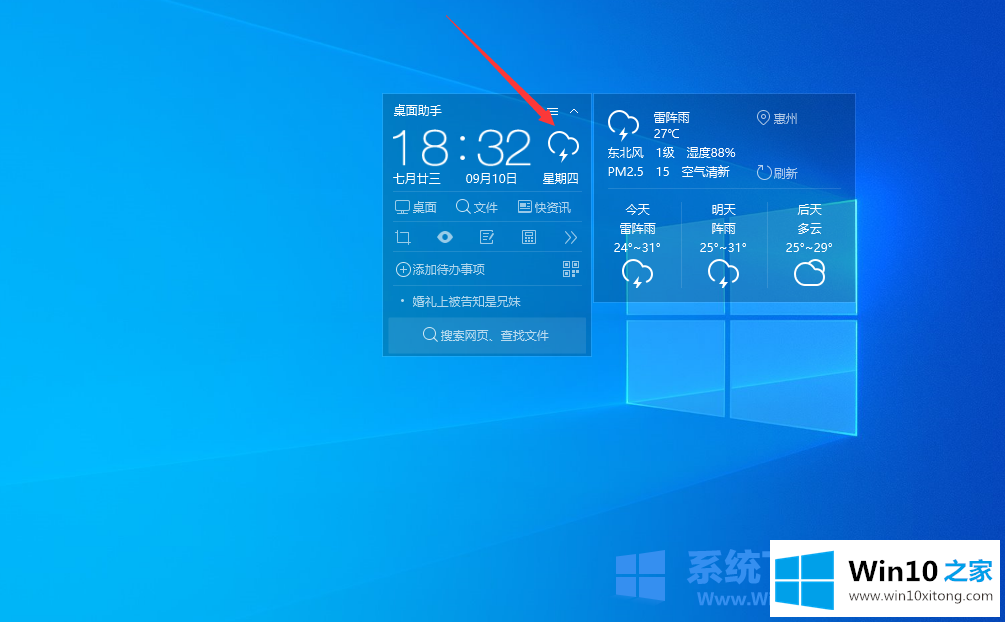Screen dimensions: 1005x622
Task: Change the location 惠州
Action: point(777,119)
